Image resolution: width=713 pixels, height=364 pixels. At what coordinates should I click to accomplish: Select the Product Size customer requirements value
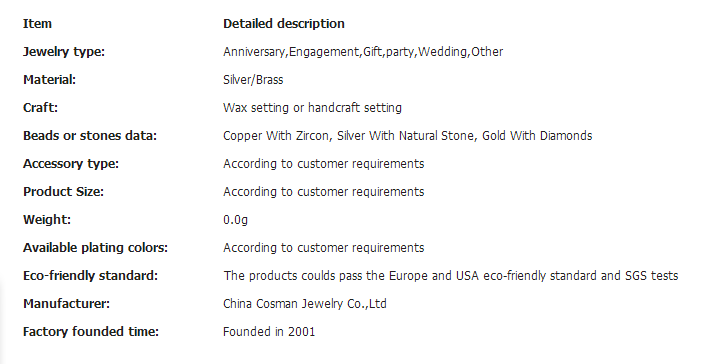click(x=324, y=192)
